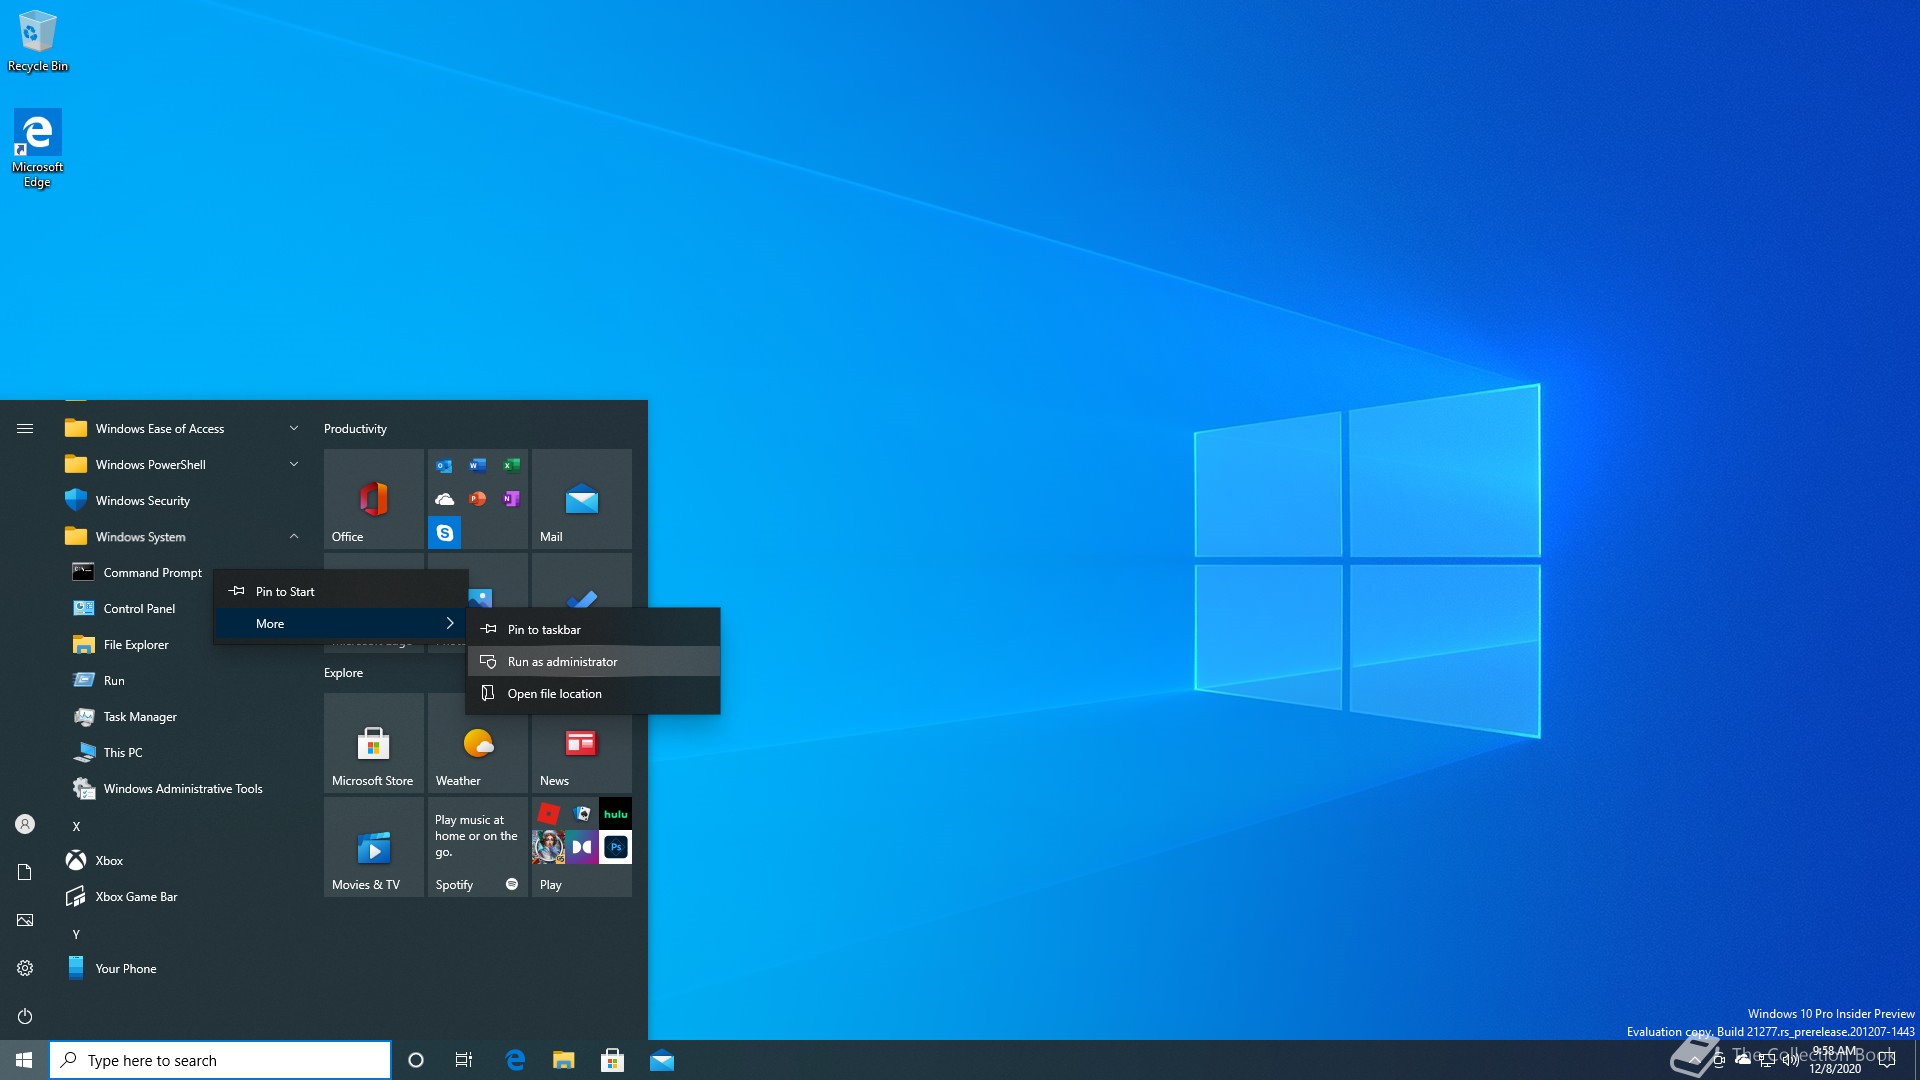The width and height of the screenshot is (1920, 1080).
Task: Open the More submenu
Action: coord(341,623)
